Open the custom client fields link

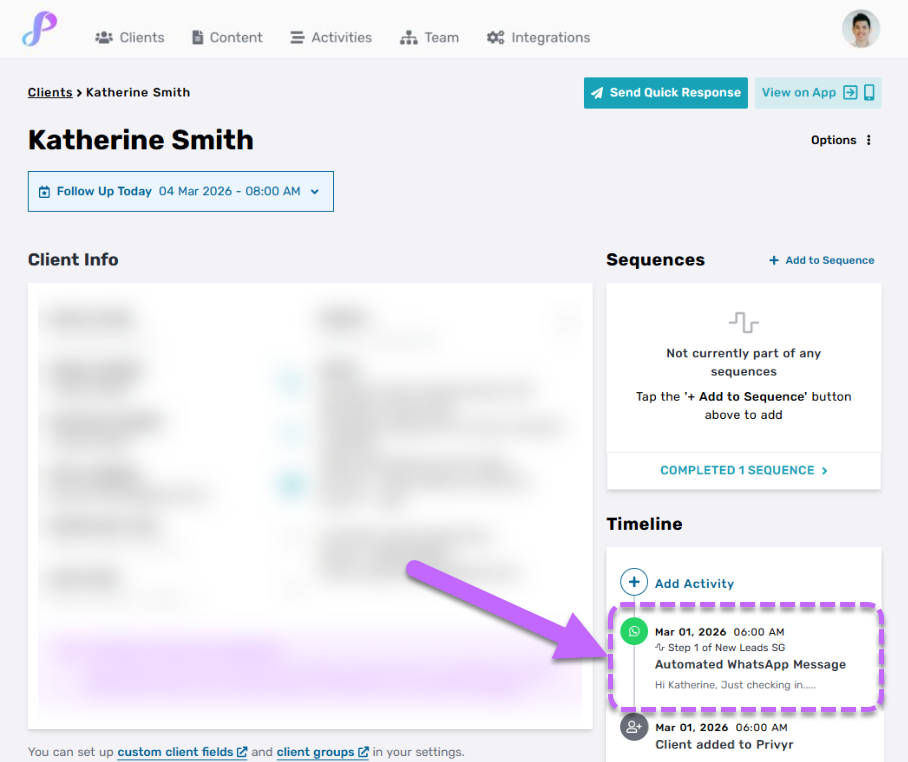pyautogui.click(x=181, y=752)
